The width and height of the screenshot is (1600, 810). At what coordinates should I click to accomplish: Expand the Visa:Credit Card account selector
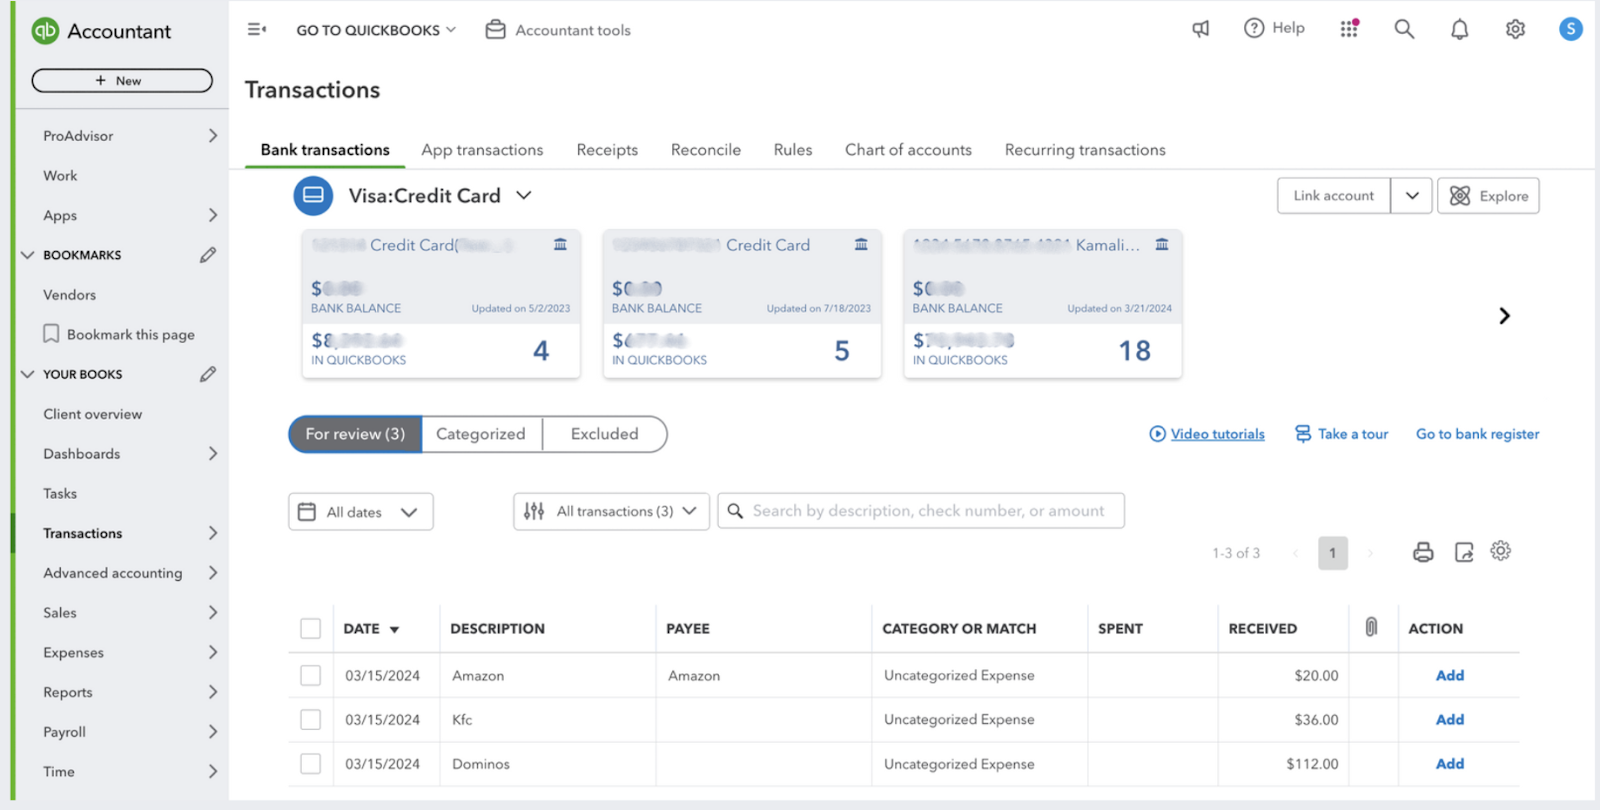coord(524,195)
